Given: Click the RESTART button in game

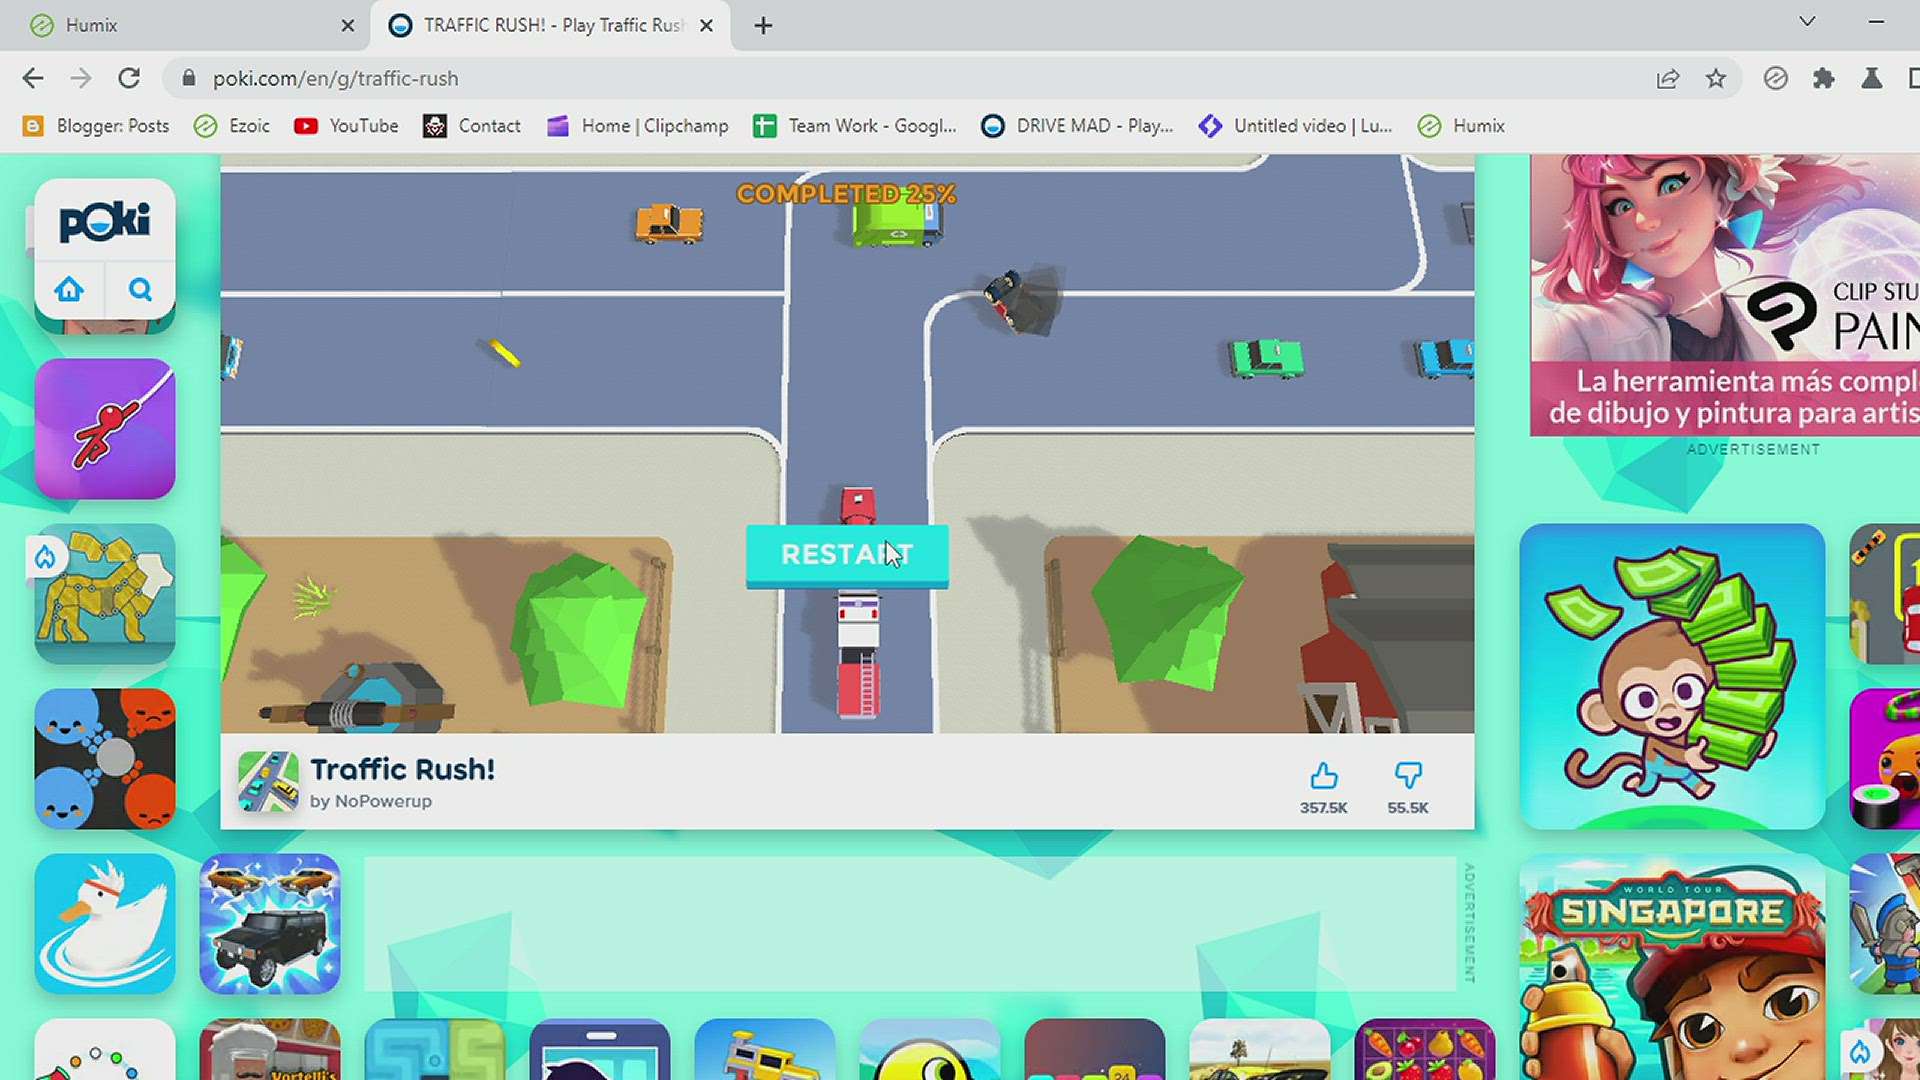Looking at the screenshot, I should coord(847,555).
